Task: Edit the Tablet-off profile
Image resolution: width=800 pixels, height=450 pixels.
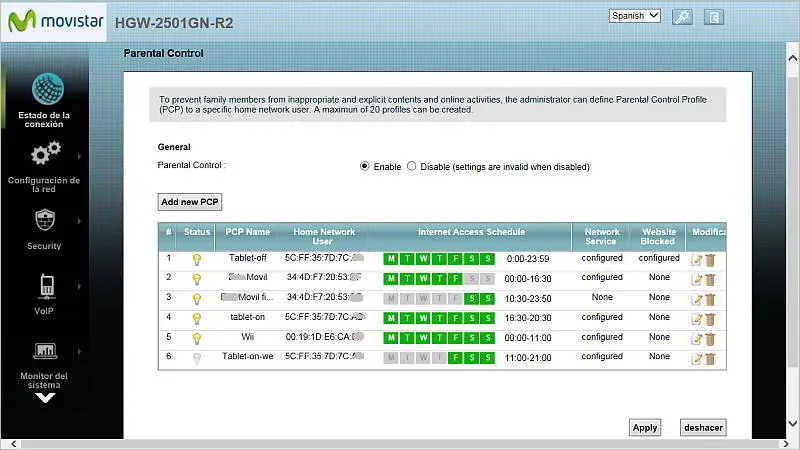Action: pos(697,260)
